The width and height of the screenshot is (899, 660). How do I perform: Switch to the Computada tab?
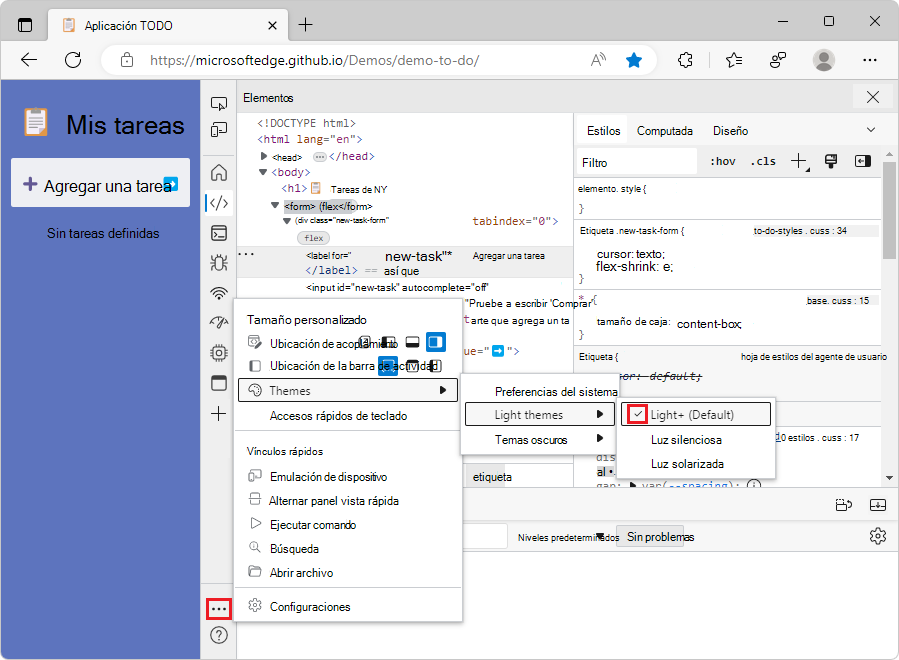pos(664,130)
